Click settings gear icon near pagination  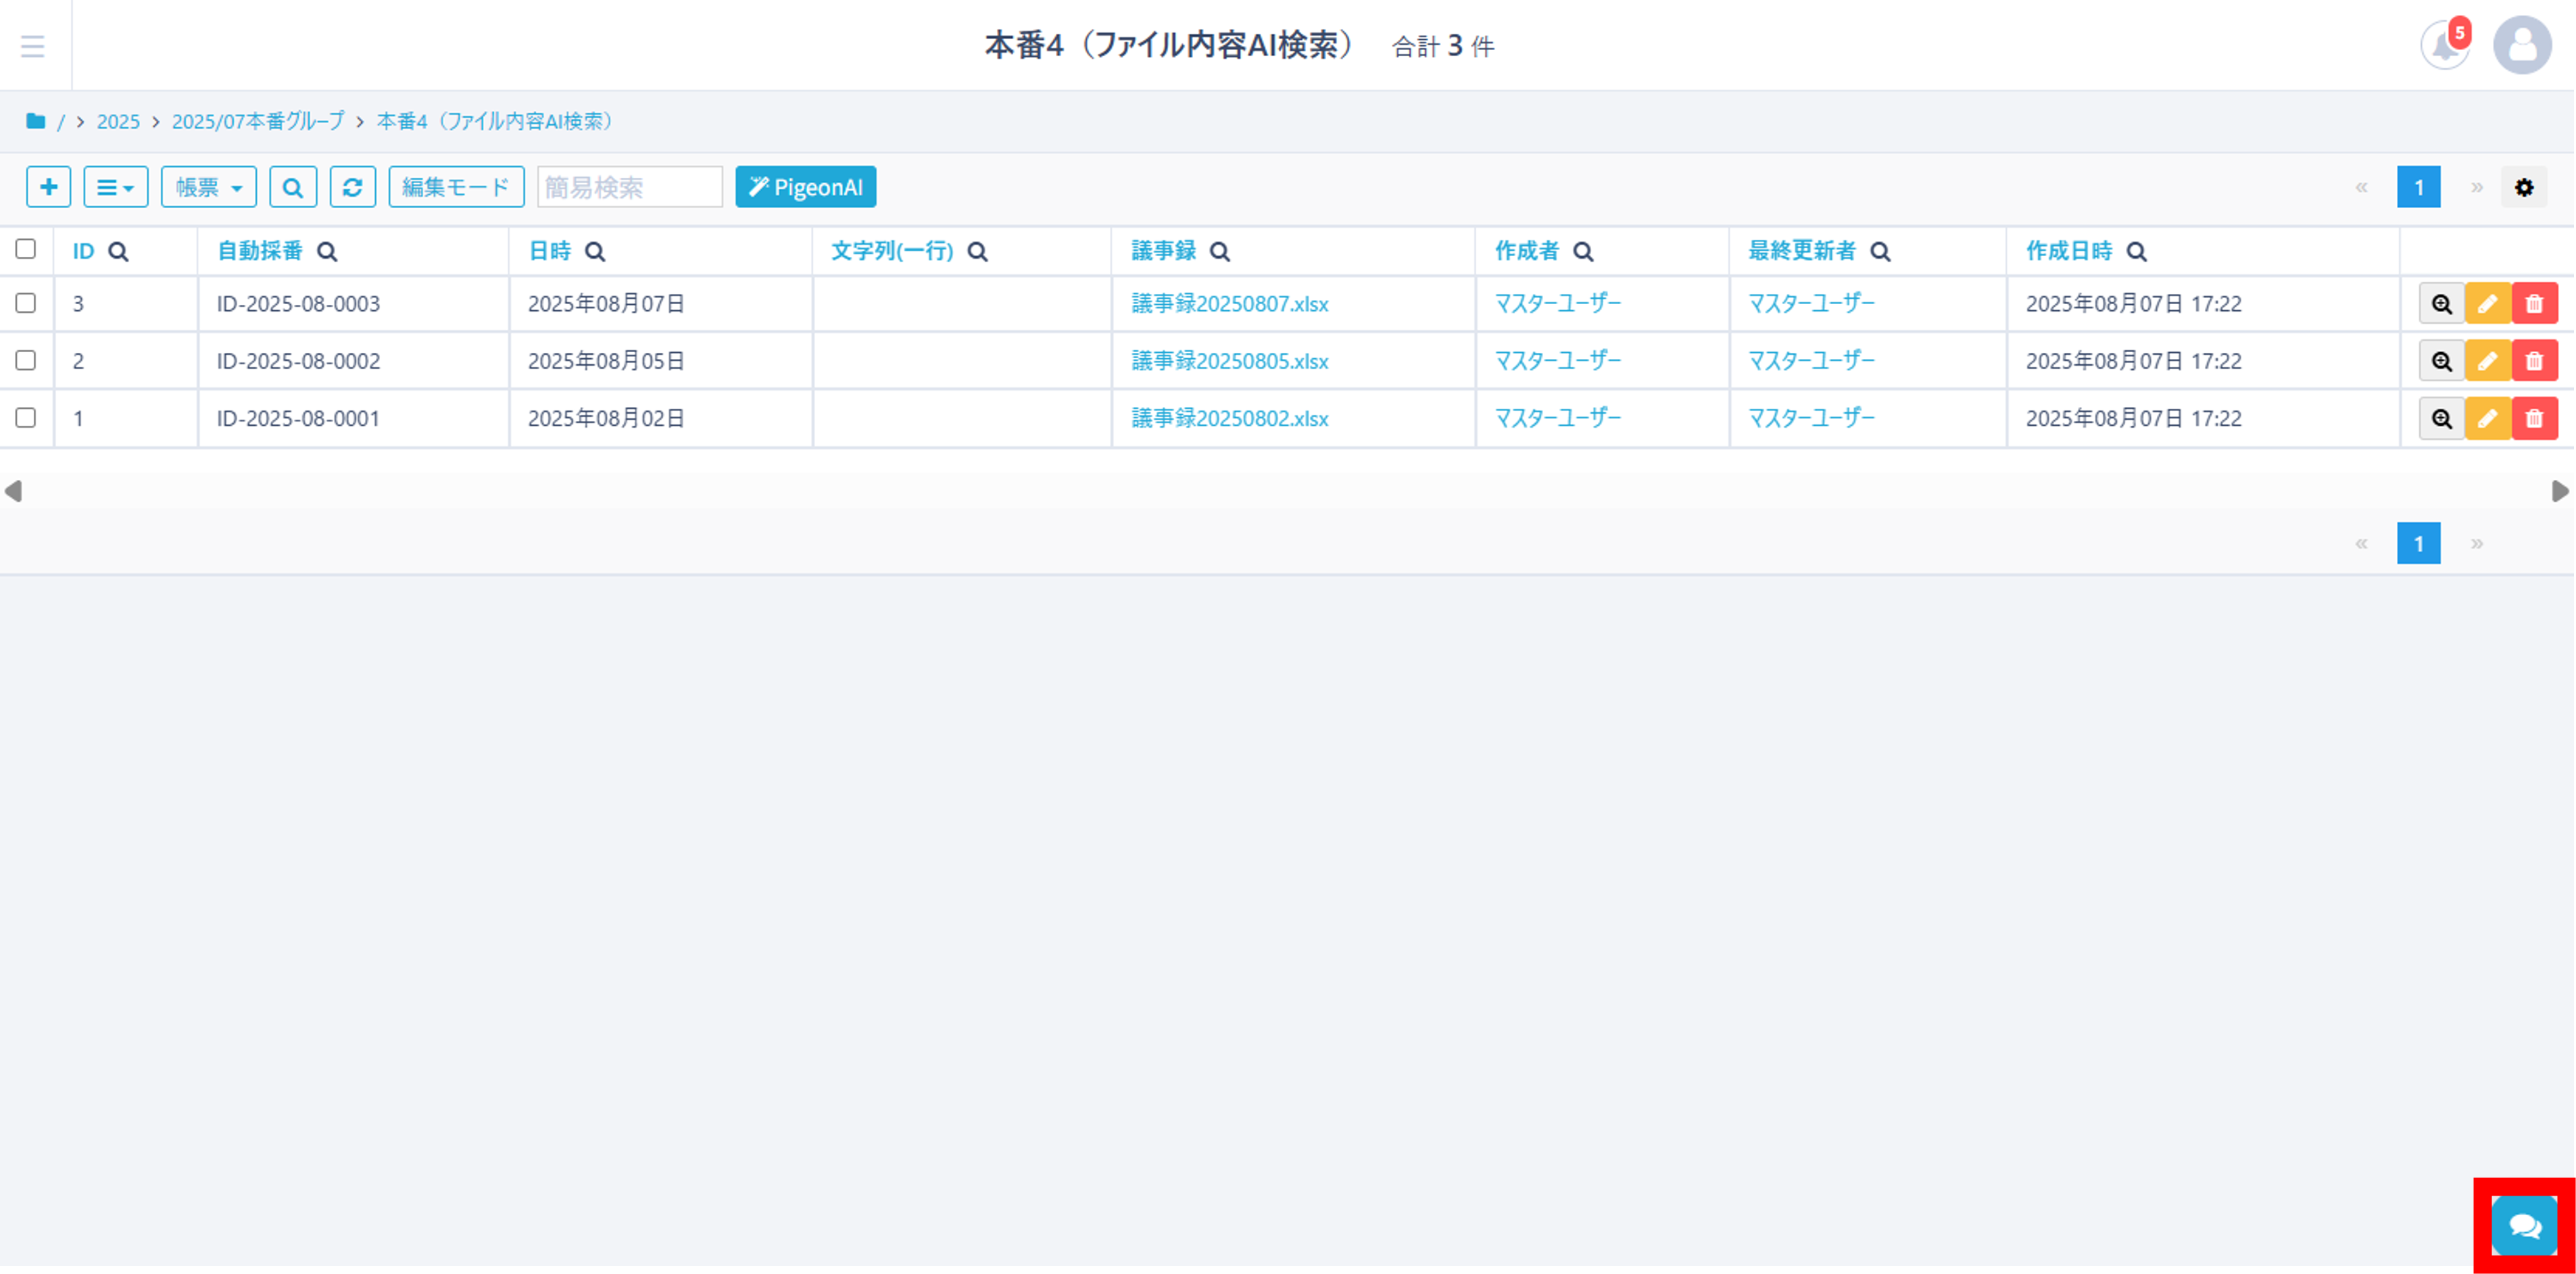pyautogui.click(x=2524, y=187)
